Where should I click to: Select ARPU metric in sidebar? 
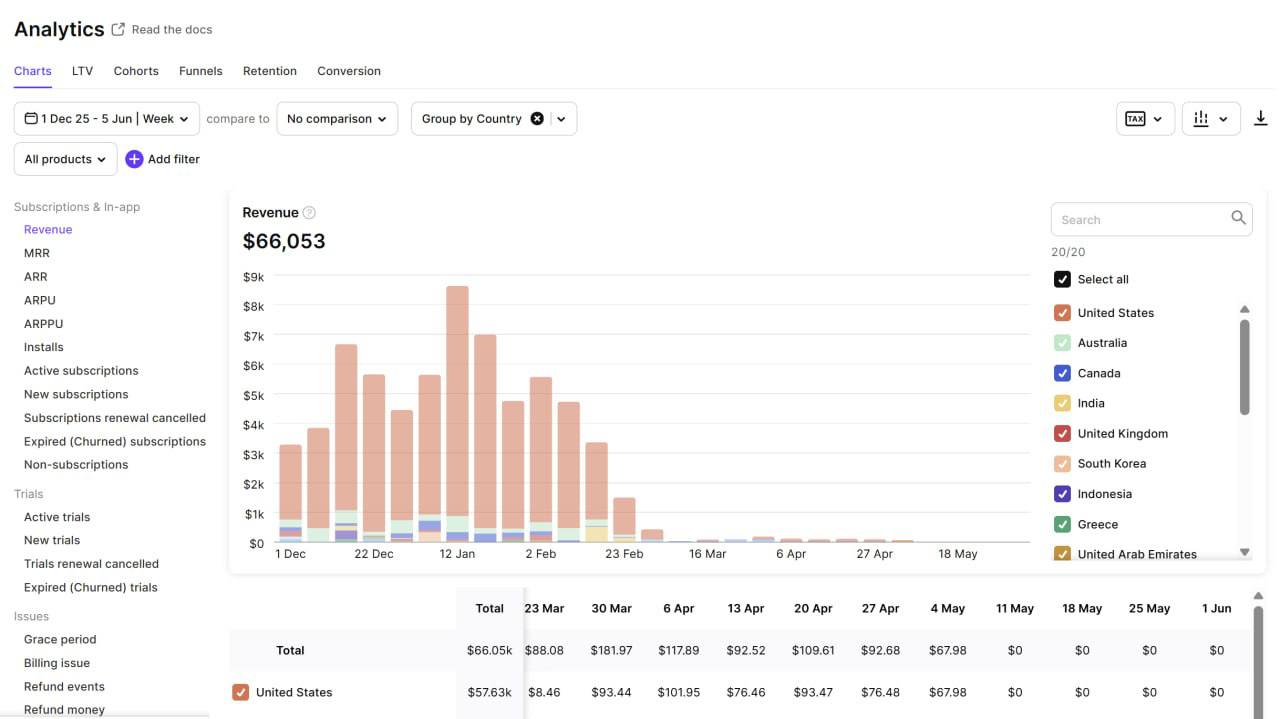tap(40, 300)
